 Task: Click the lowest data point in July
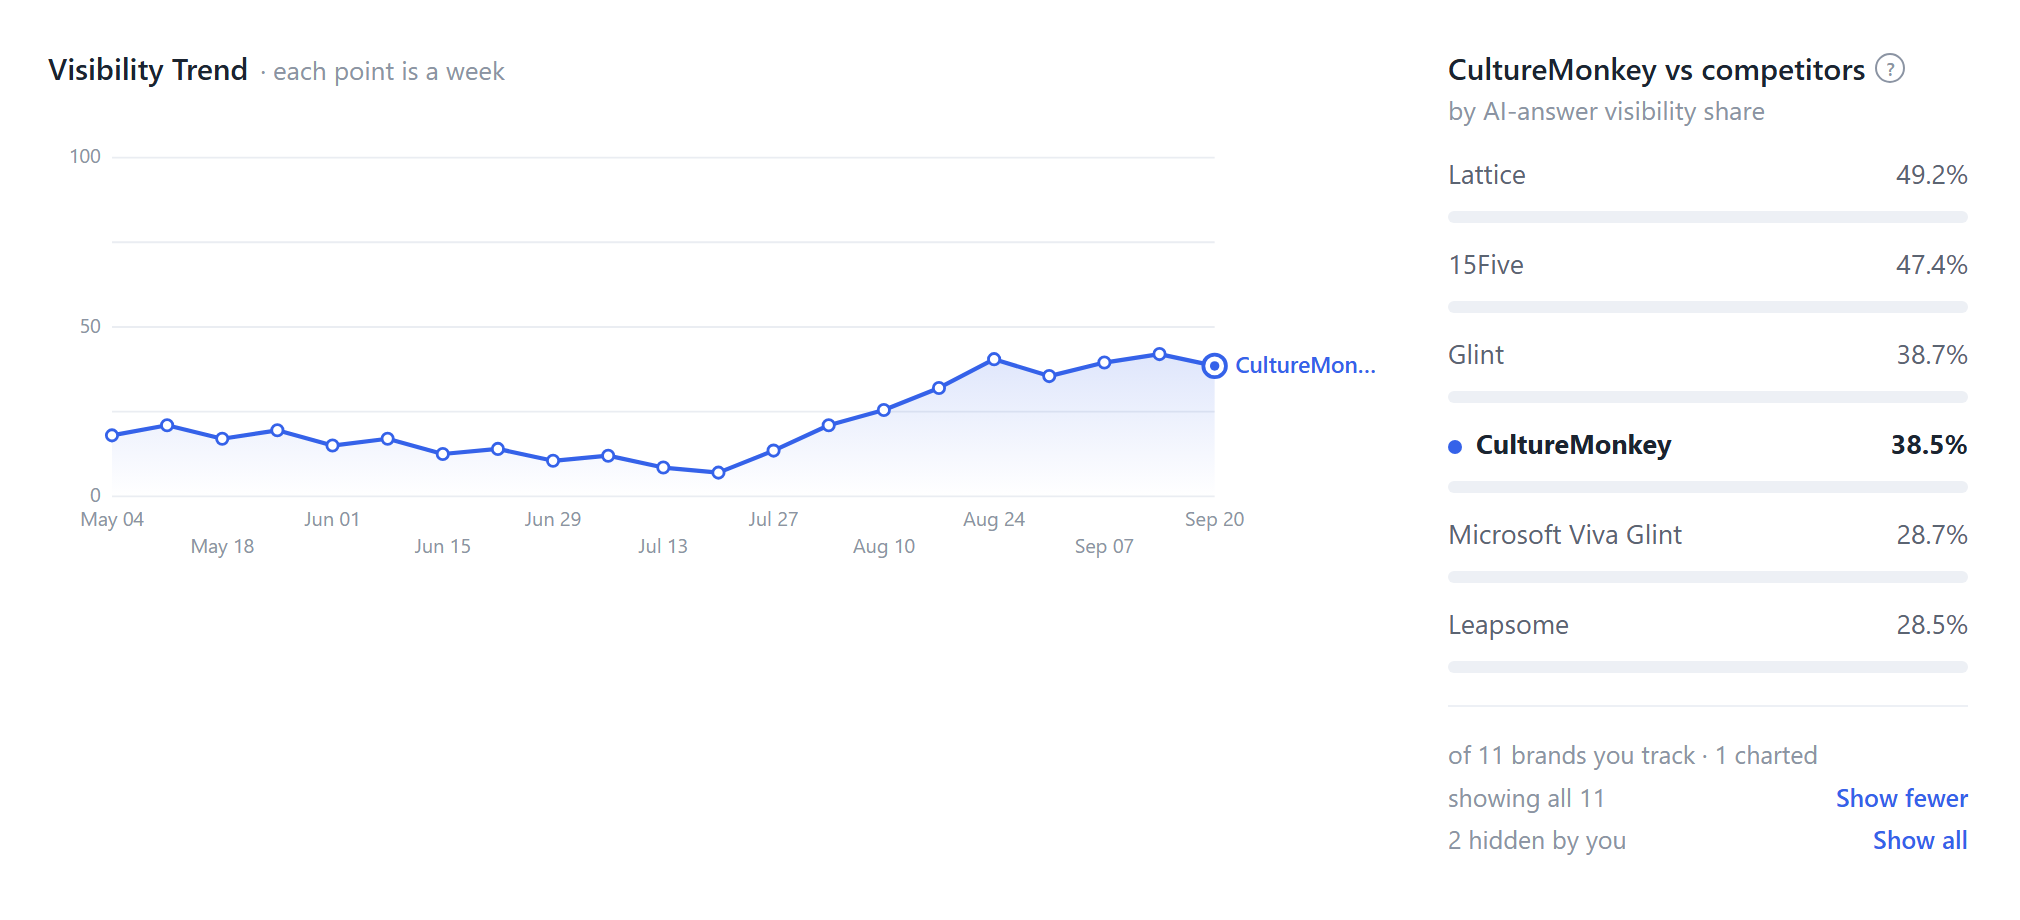pos(718,472)
